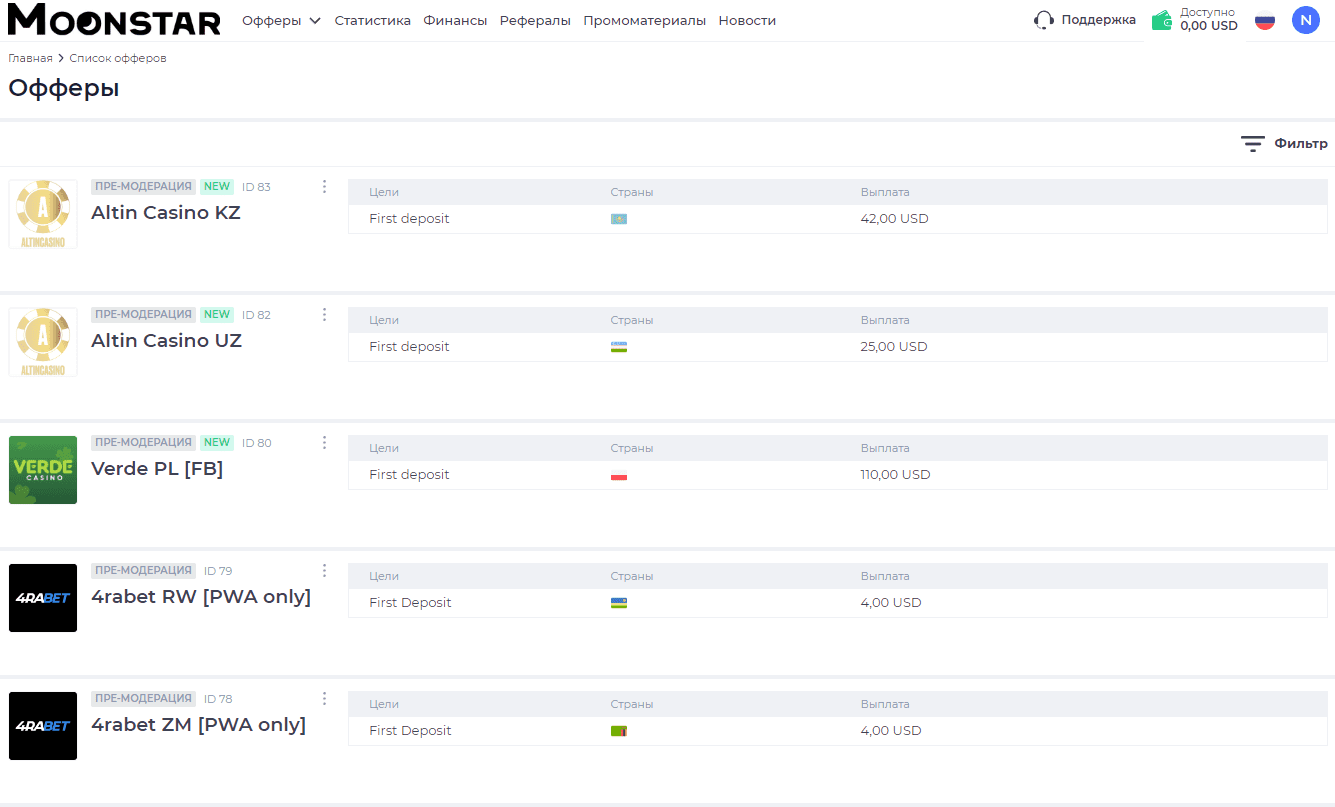Click the 4rabet ZM logo thumbnail

click(x=43, y=726)
